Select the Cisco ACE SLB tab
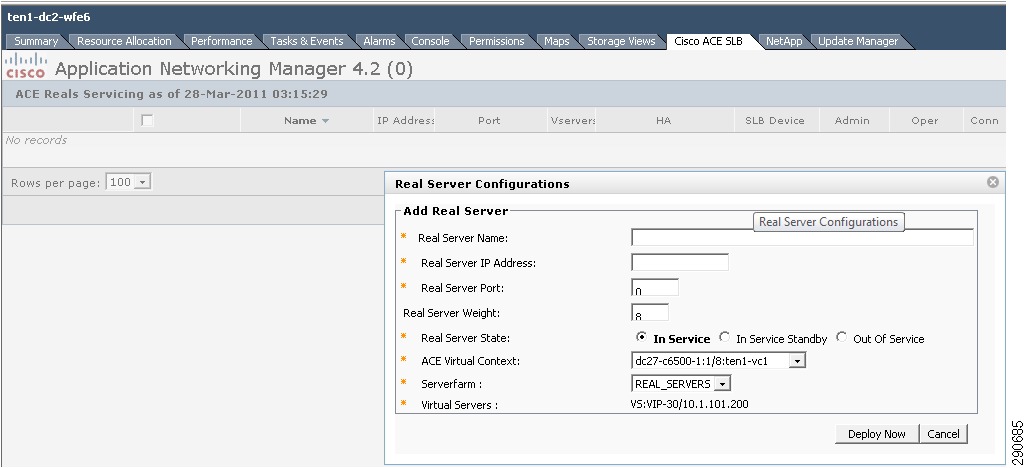The width and height of the screenshot is (1025, 468). [x=709, y=41]
